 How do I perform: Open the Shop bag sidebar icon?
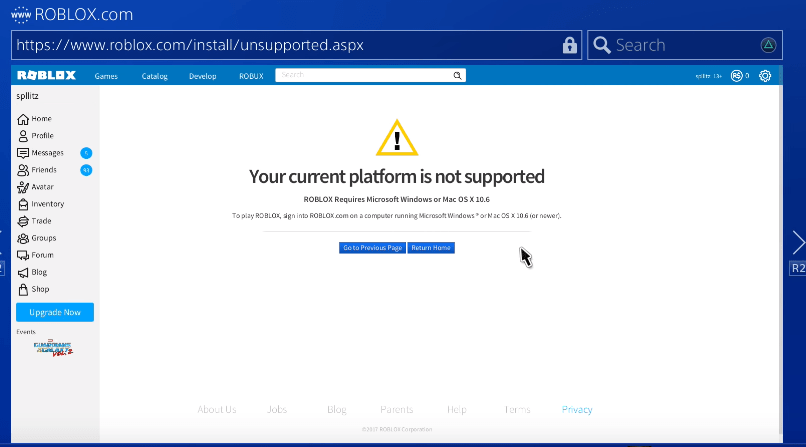(x=23, y=289)
